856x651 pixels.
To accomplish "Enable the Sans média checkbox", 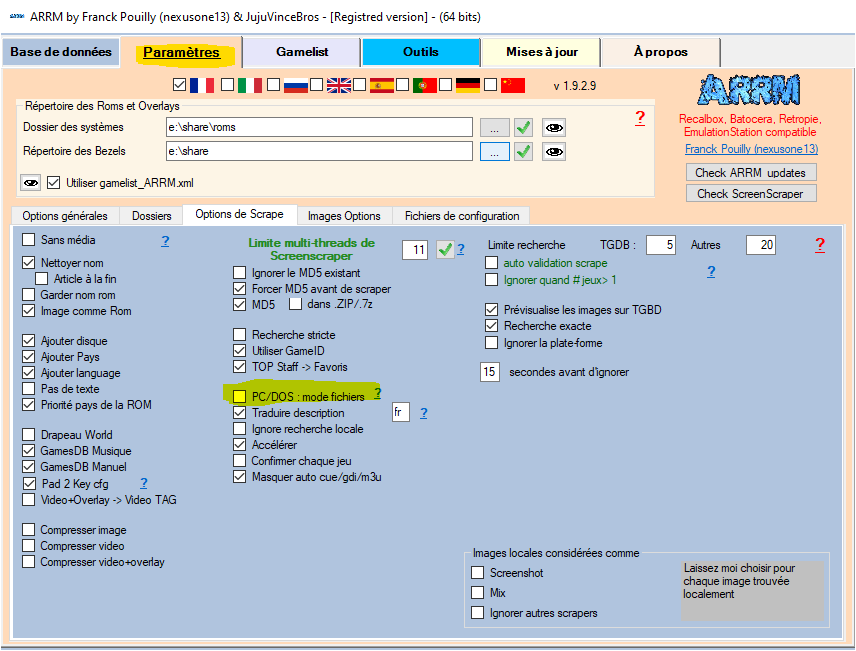I will click(x=28, y=241).
